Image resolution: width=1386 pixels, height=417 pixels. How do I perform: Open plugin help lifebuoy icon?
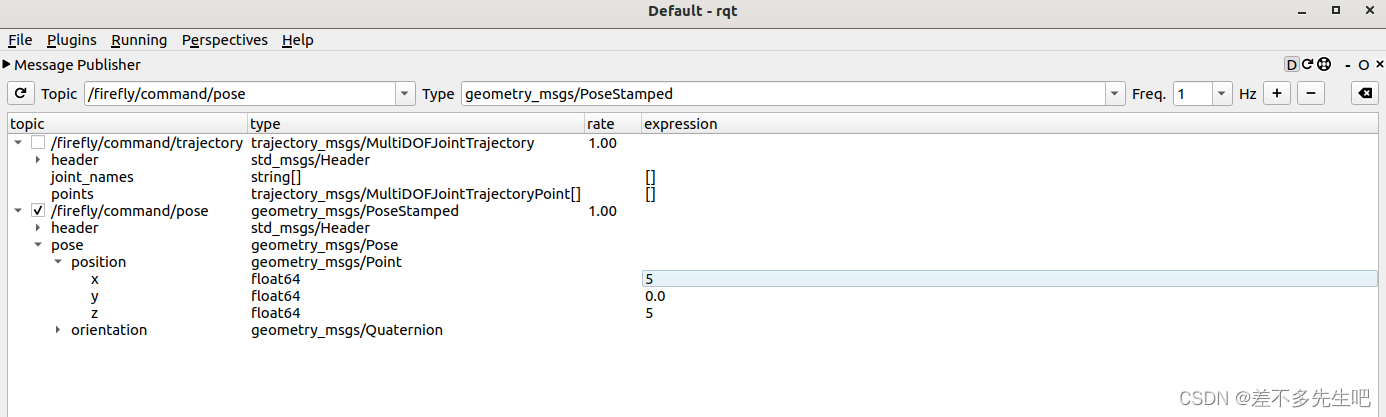coord(1324,64)
